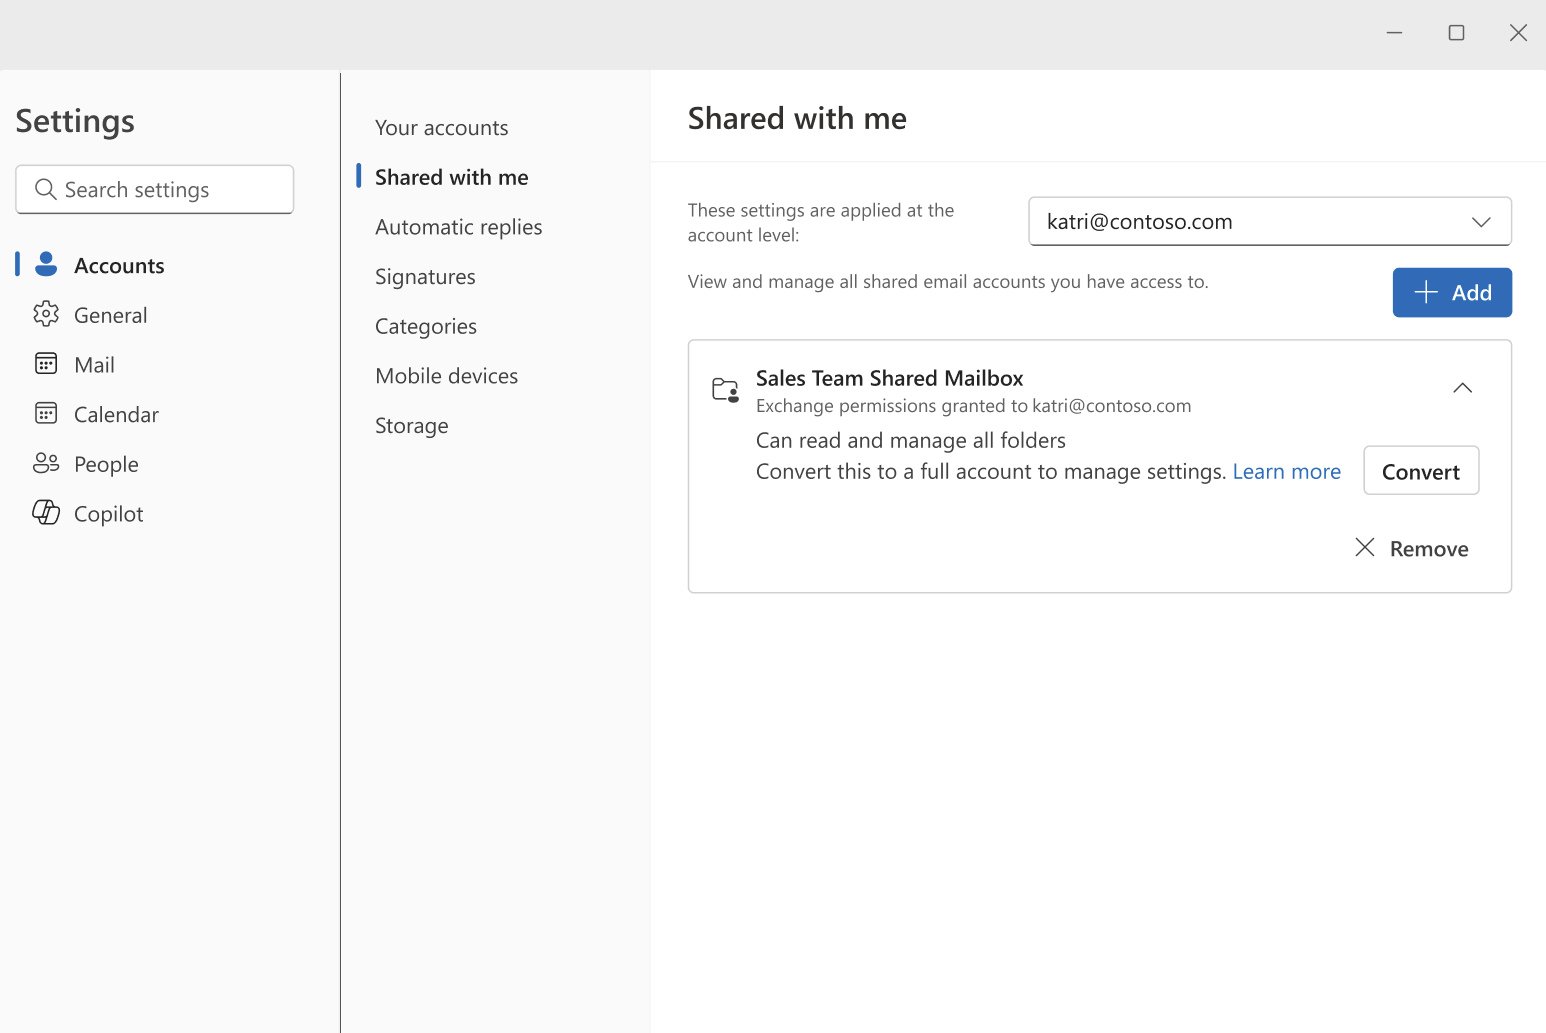Click the Mail envelope icon
Screen dimensions: 1546x1033
click(x=46, y=363)
